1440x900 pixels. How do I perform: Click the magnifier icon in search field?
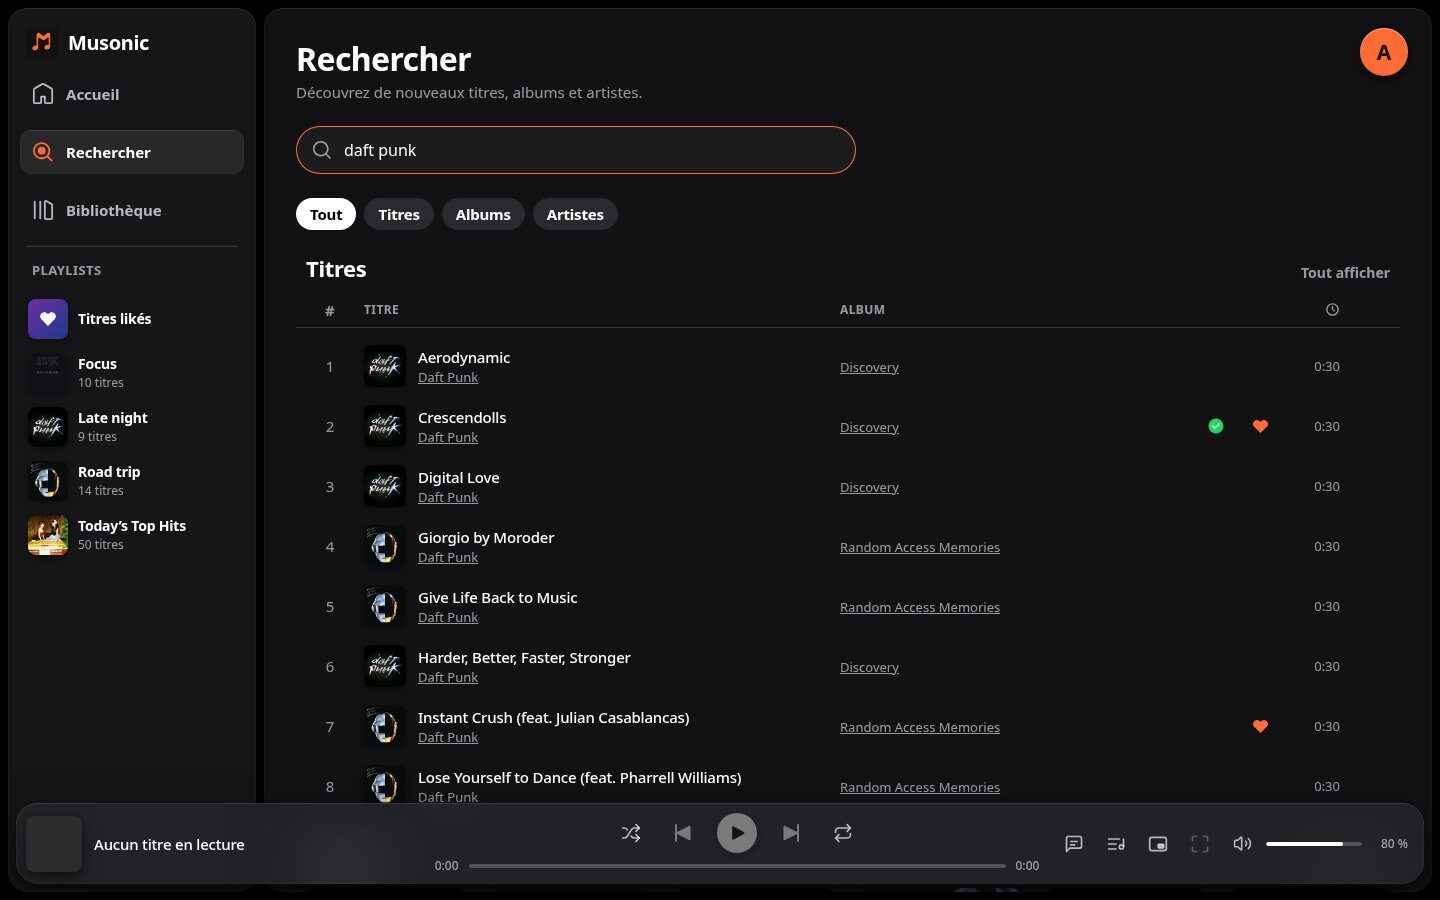(x=322, y=150)
